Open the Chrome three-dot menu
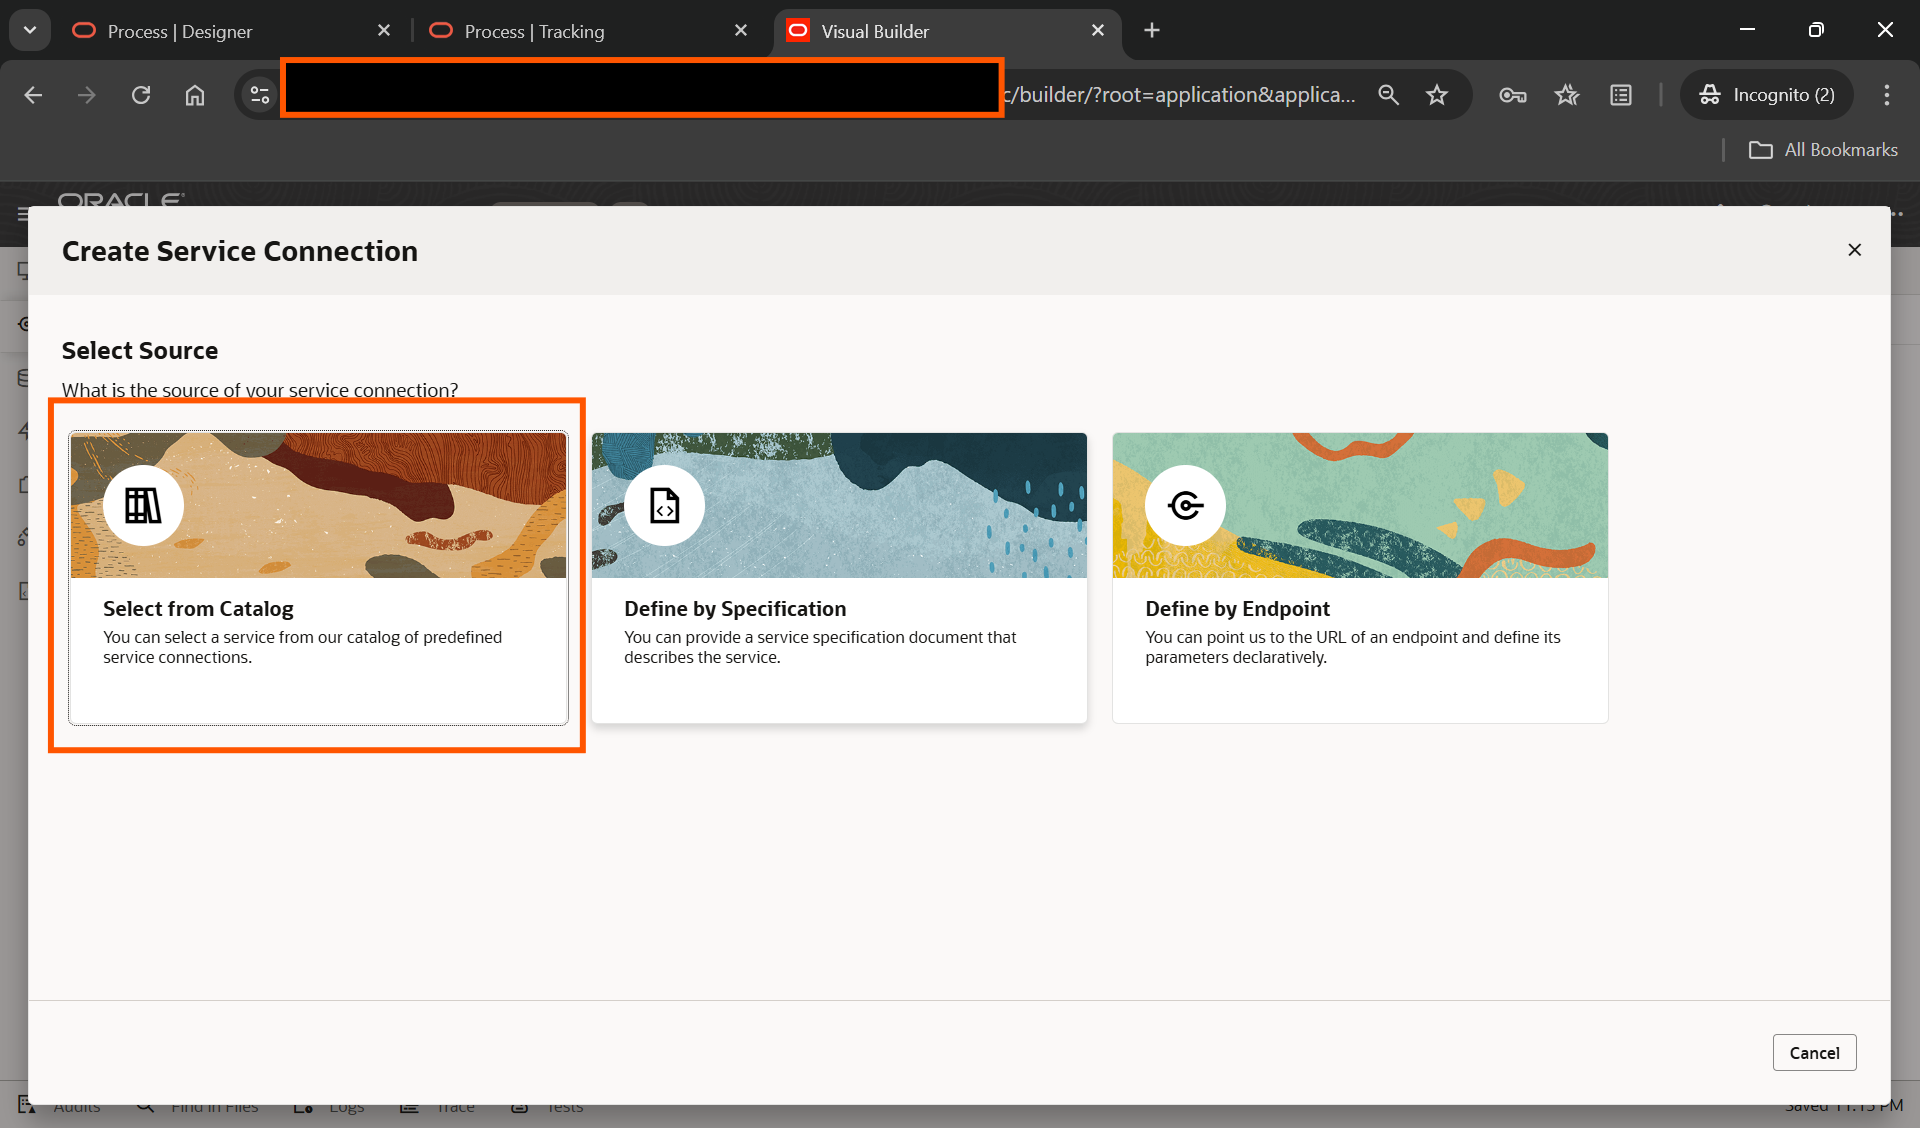Image resolution: width=1920 pixels, height=1128 pixels. point(1886,95)
